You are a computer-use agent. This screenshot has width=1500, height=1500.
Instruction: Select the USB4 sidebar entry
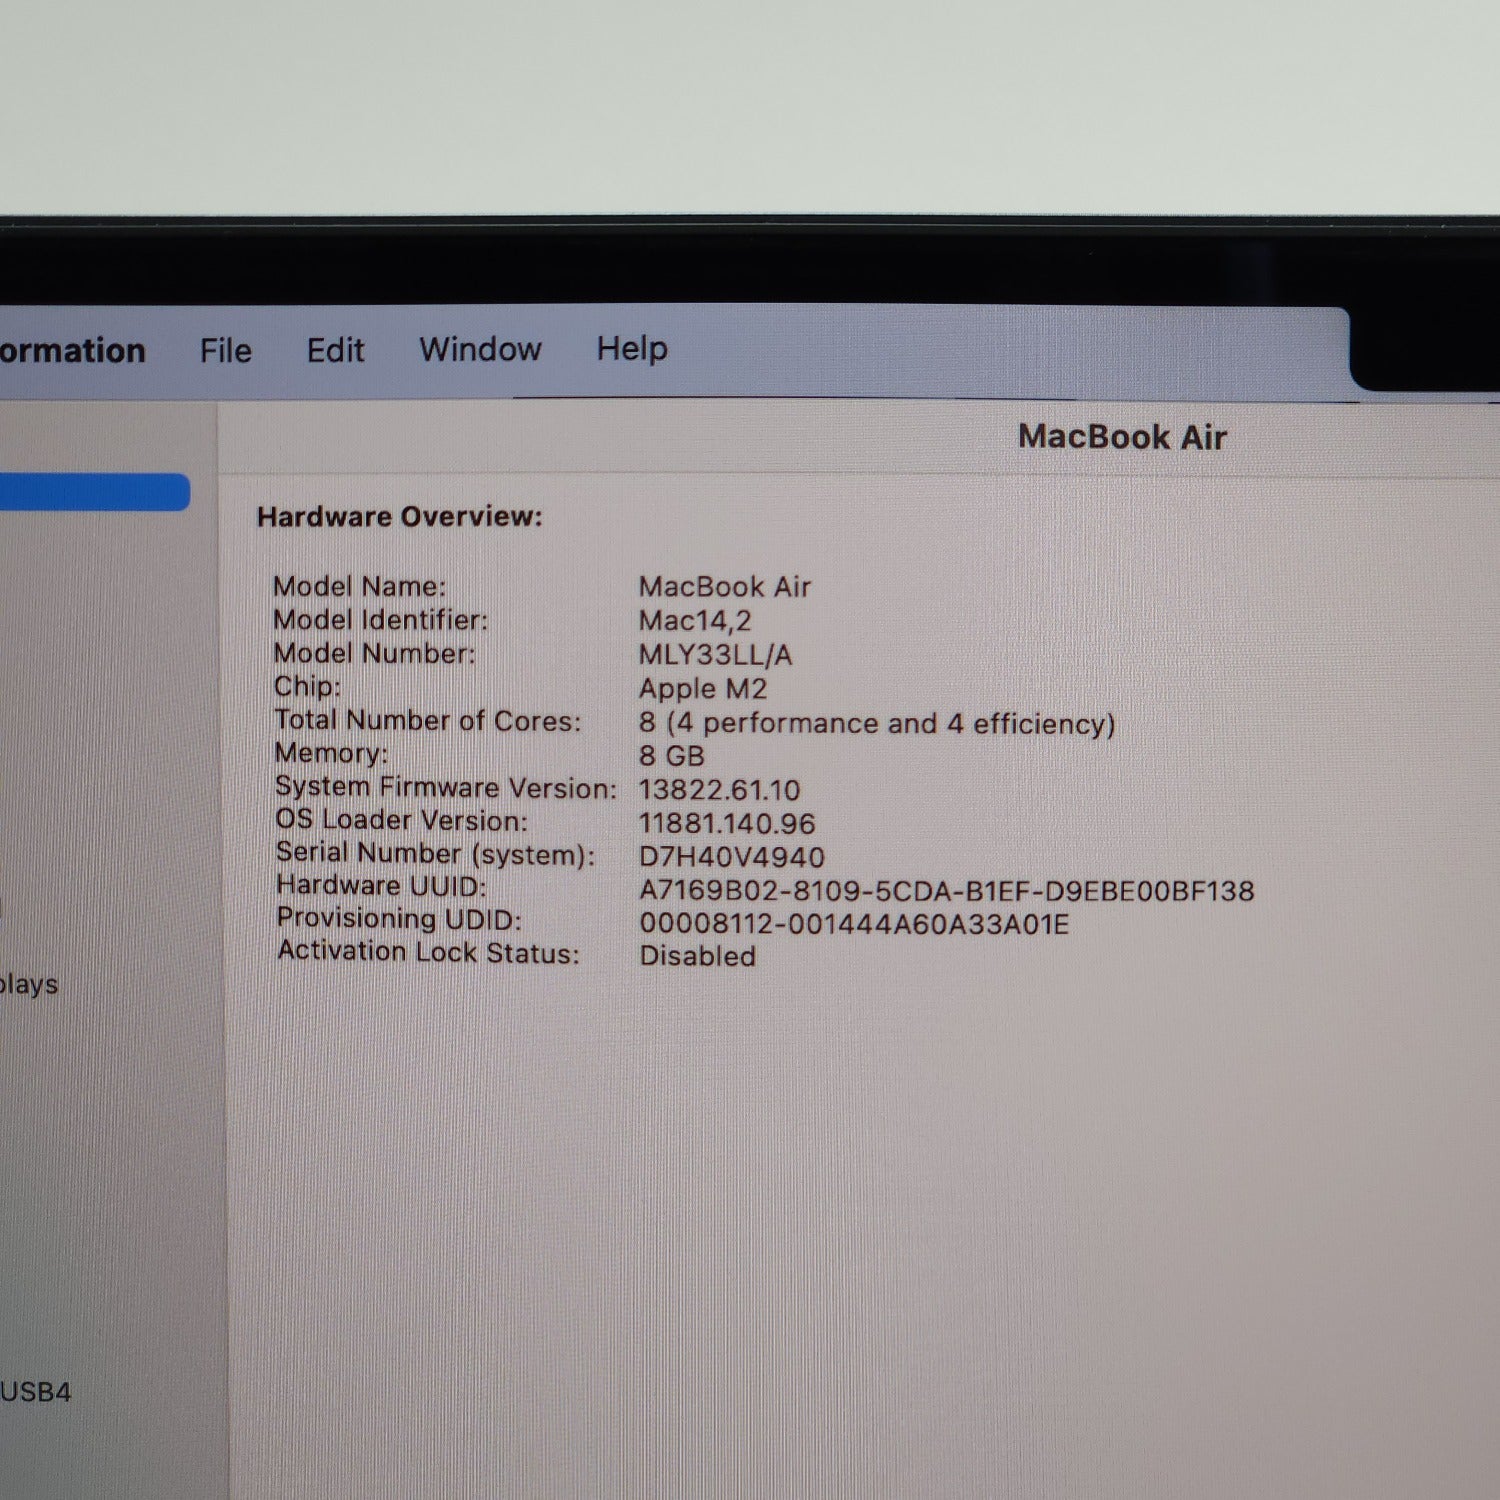tap(36, 1392)
